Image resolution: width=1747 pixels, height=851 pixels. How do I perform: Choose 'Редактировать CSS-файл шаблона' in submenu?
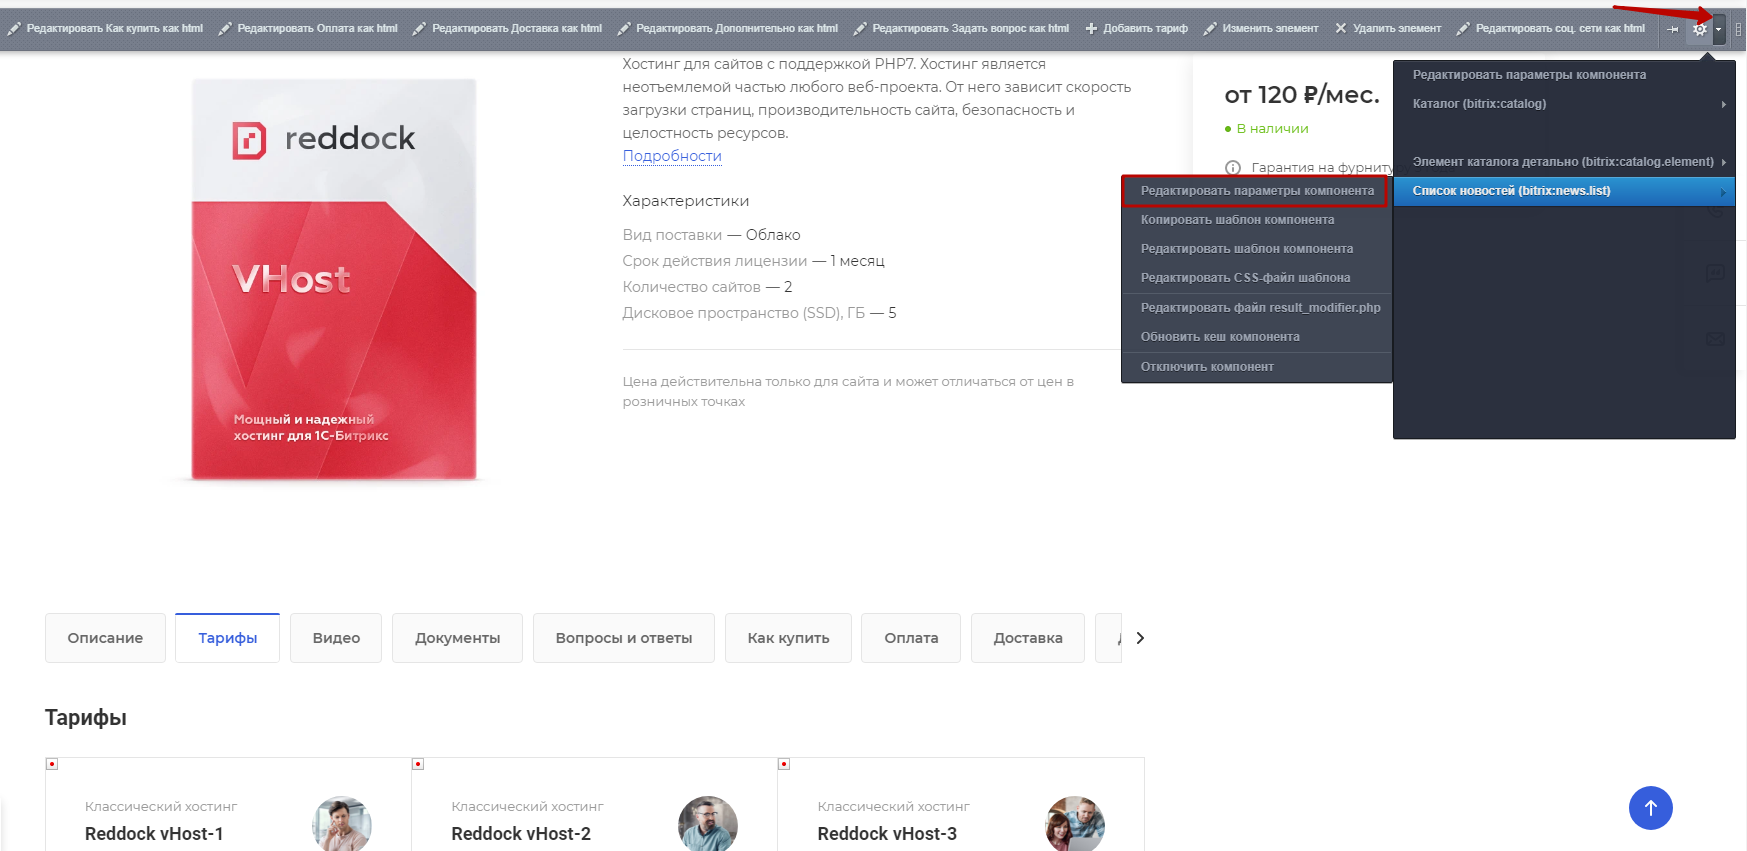(x=1257, y=278)
